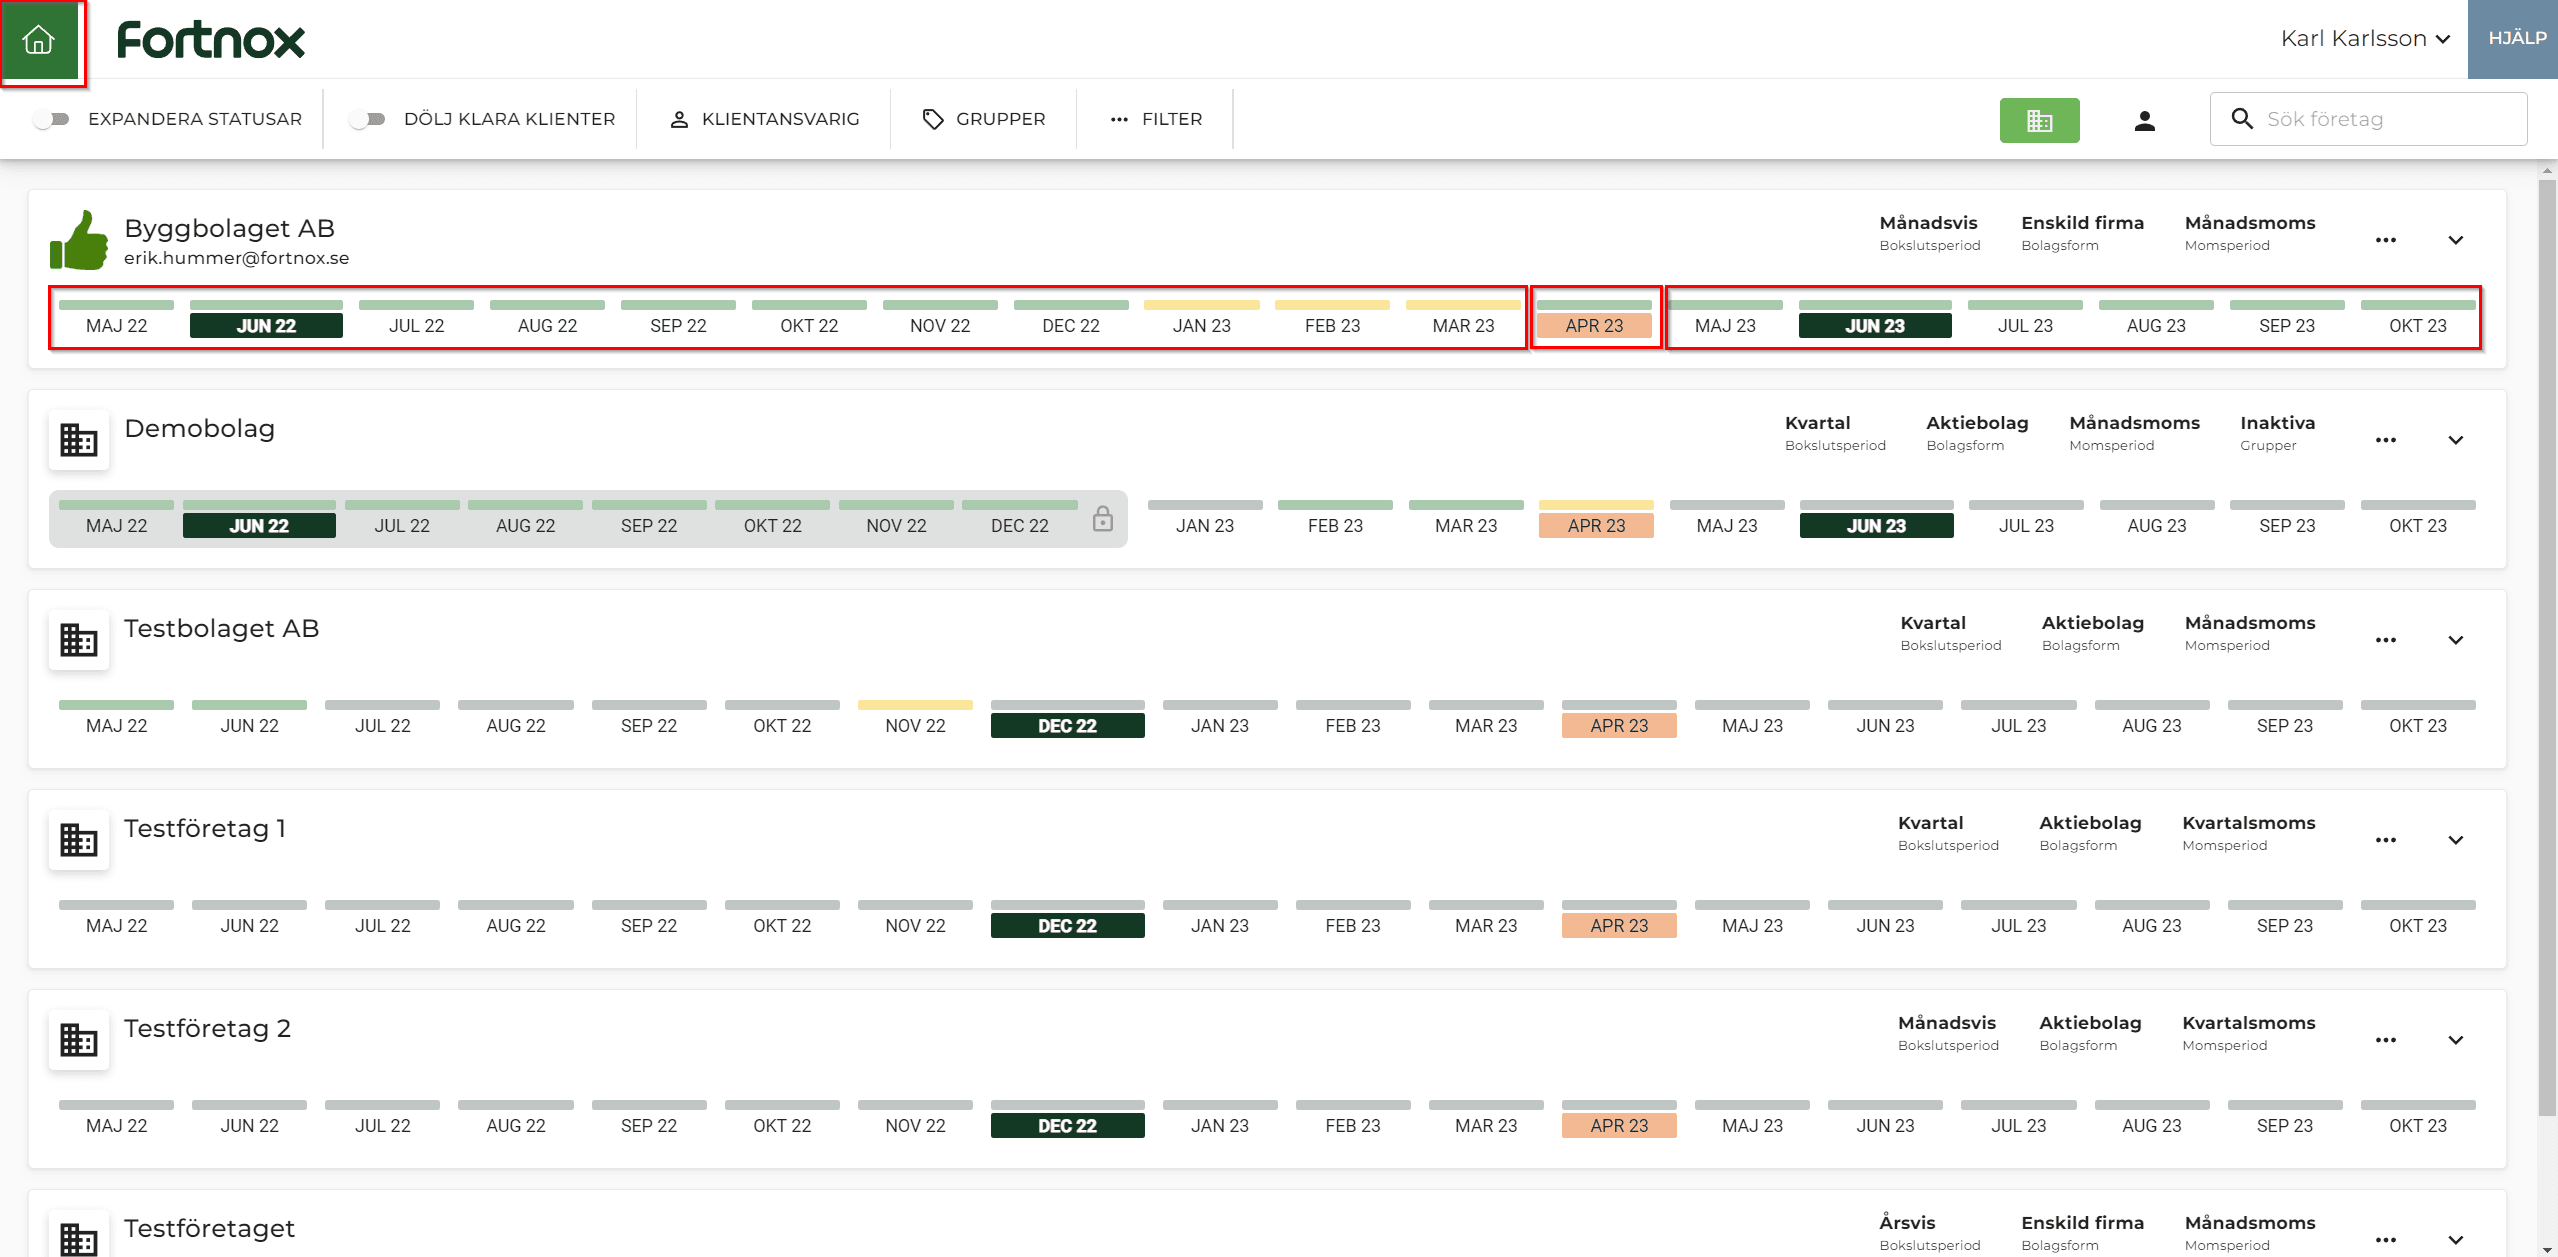Click the erik.hummer@fortnox.se email

pyautogui.click(x=237, y=258)
